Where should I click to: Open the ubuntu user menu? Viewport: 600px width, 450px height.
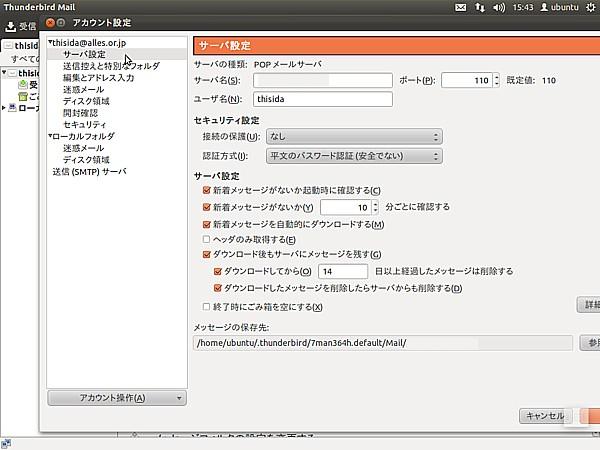(559, 7)
